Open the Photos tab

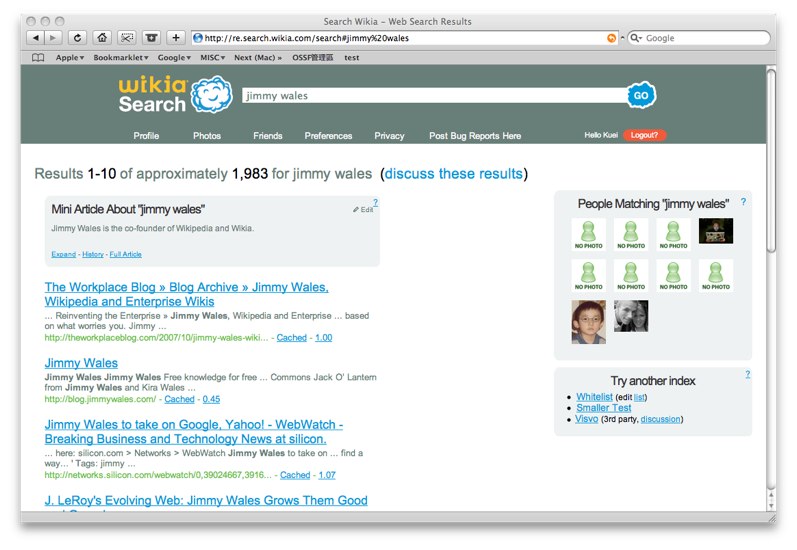[x=207, y=136]
